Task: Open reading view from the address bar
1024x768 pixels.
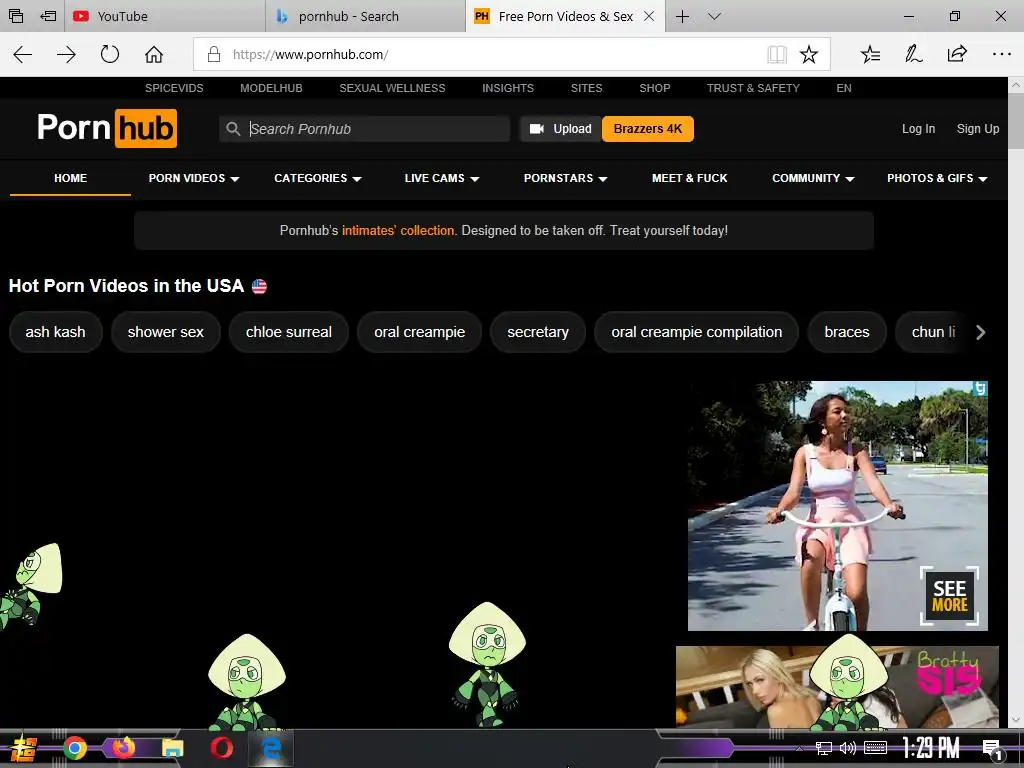Action: click(776, 54)
